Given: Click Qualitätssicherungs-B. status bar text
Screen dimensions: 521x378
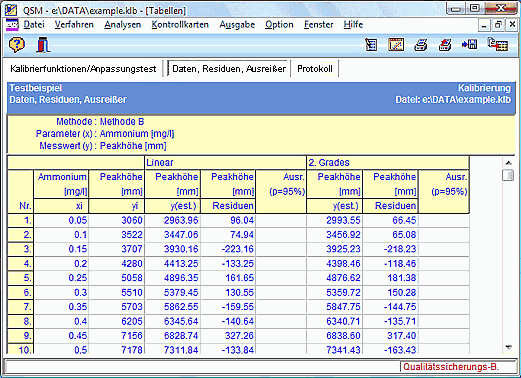Looking at the screenshot, I should point(451,367).
